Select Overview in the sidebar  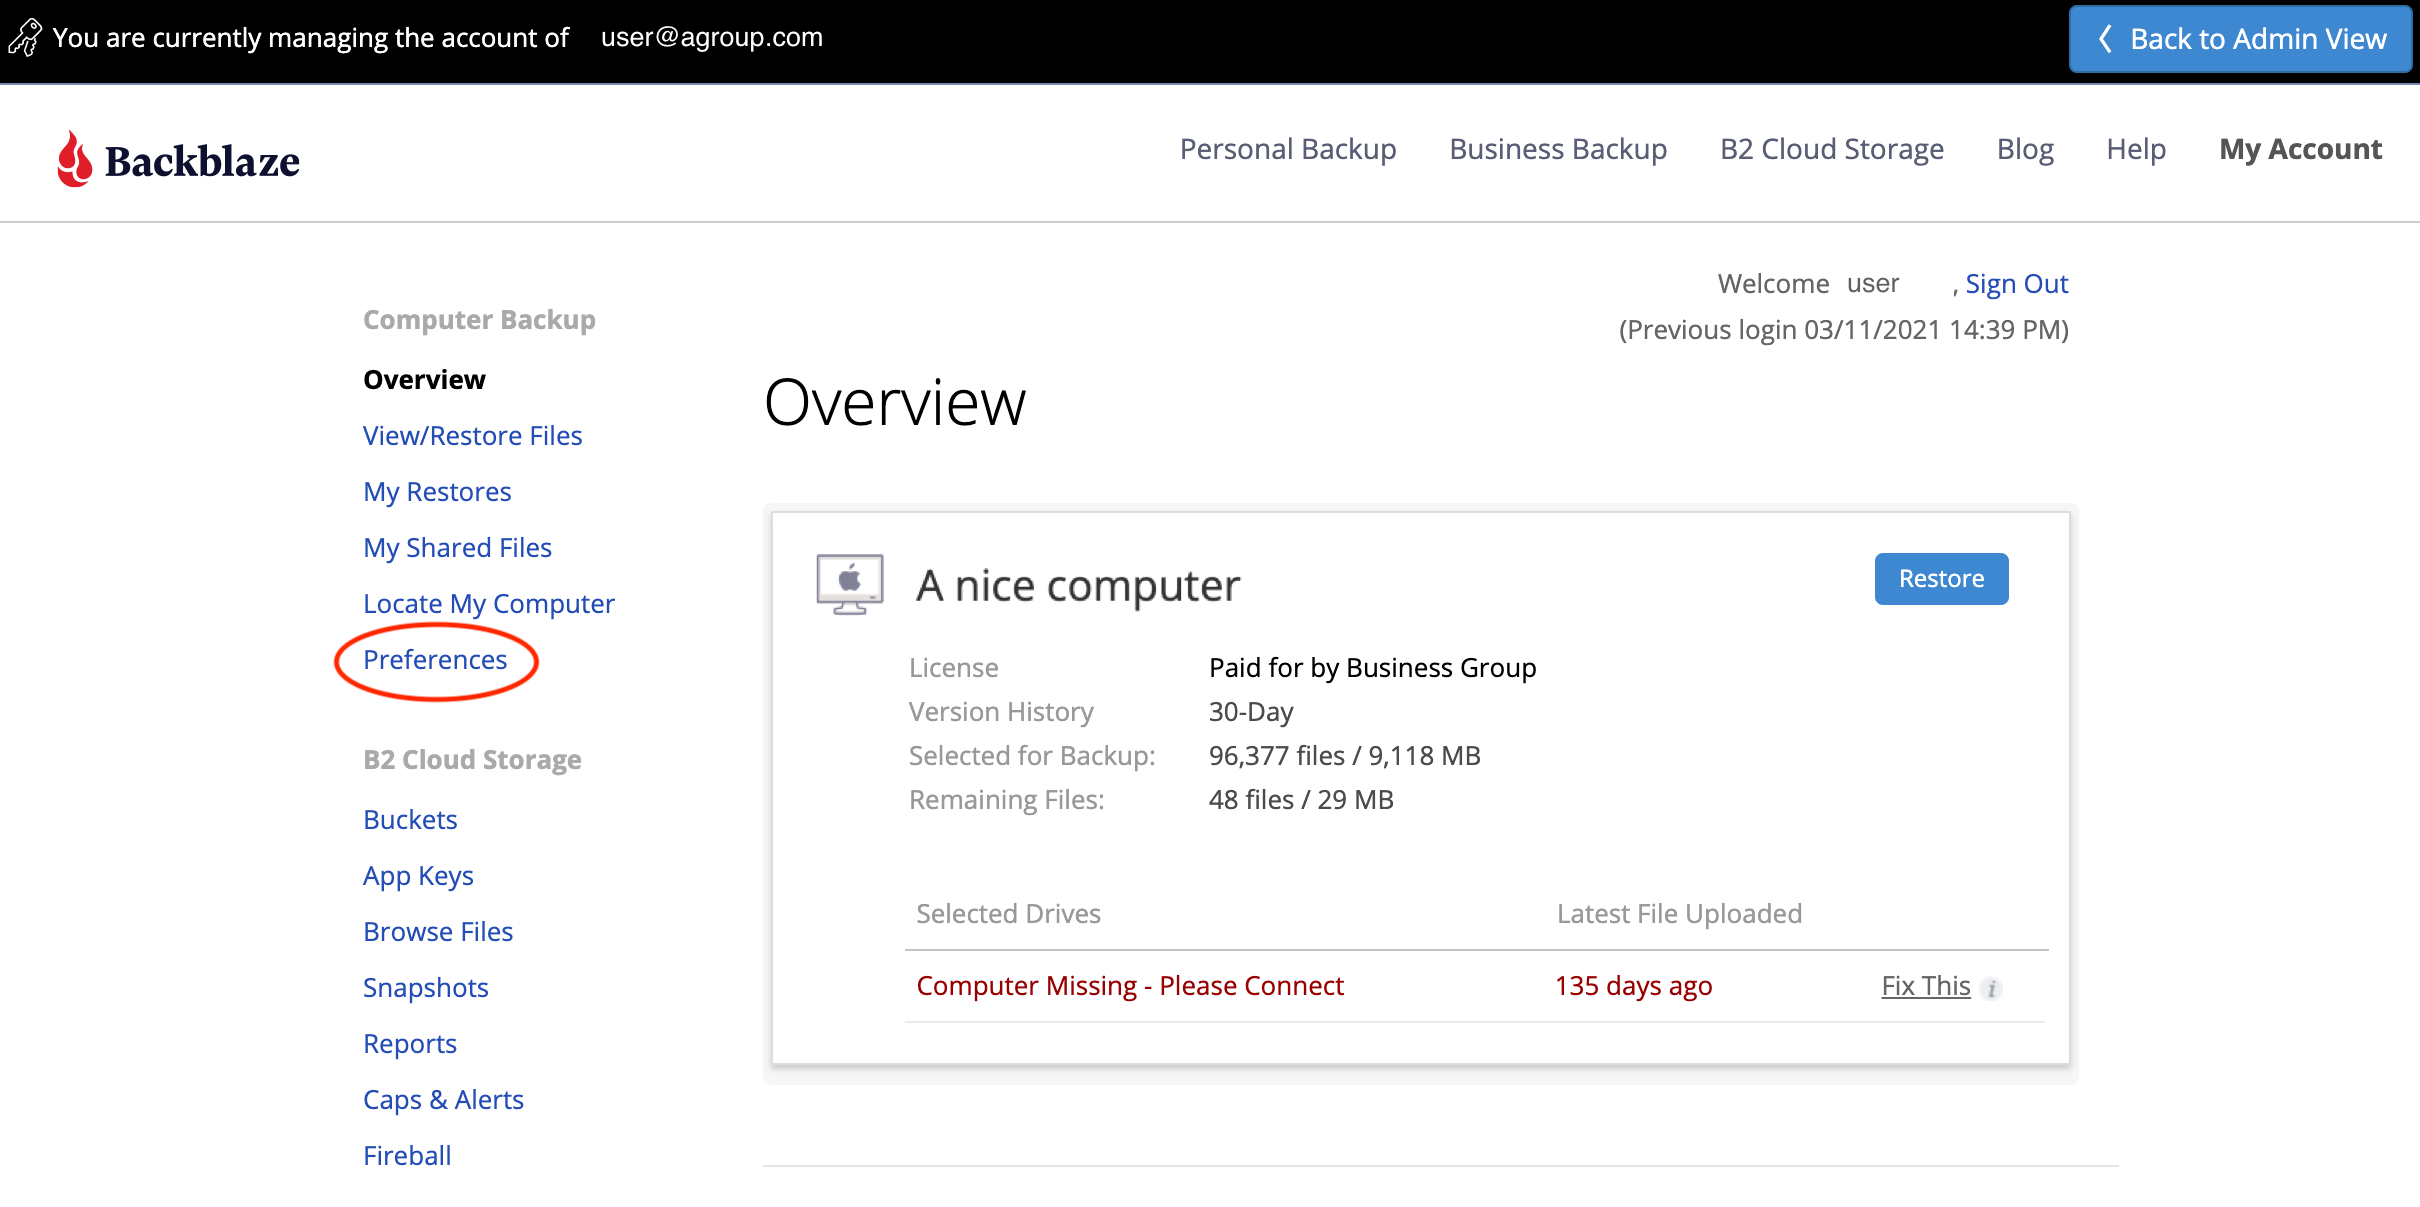coord(424,380)
